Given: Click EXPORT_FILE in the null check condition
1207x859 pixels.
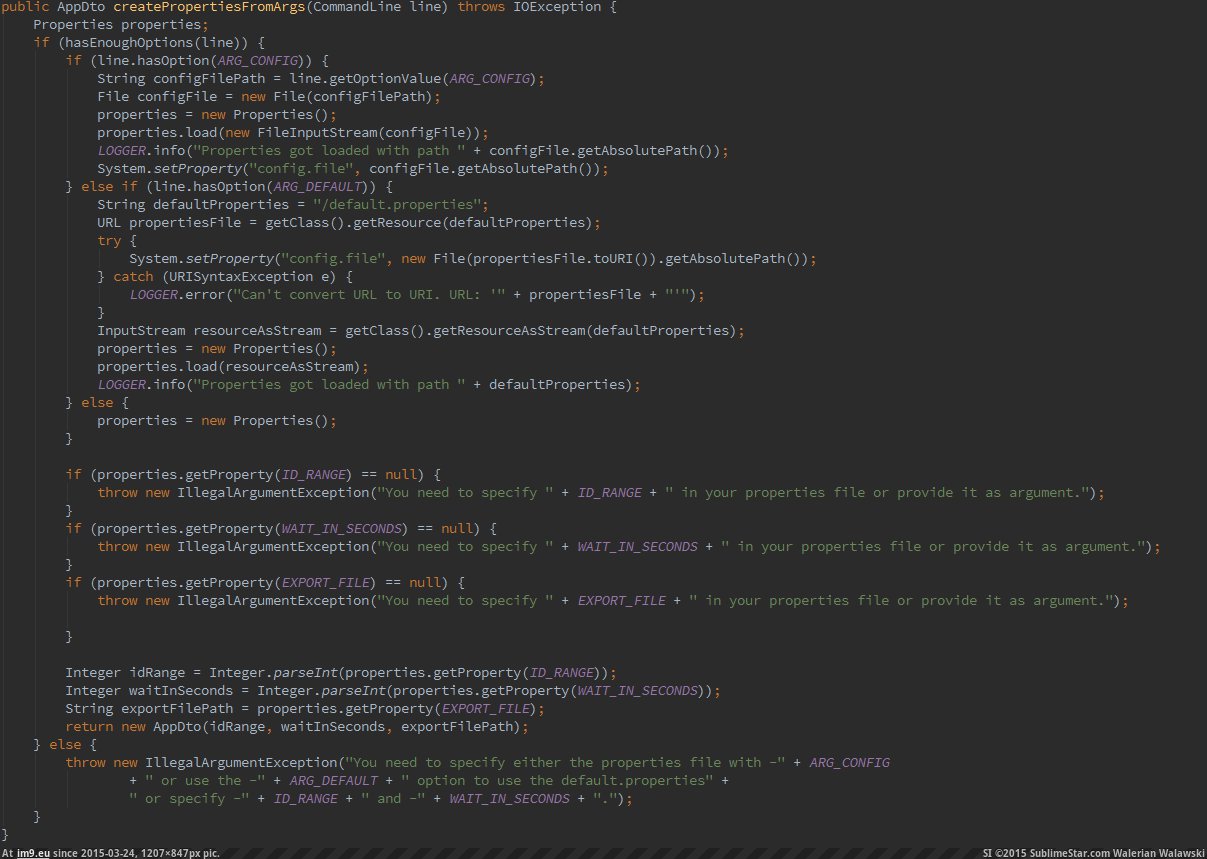Looking at the screenshot, I should [x=326, y=583].
